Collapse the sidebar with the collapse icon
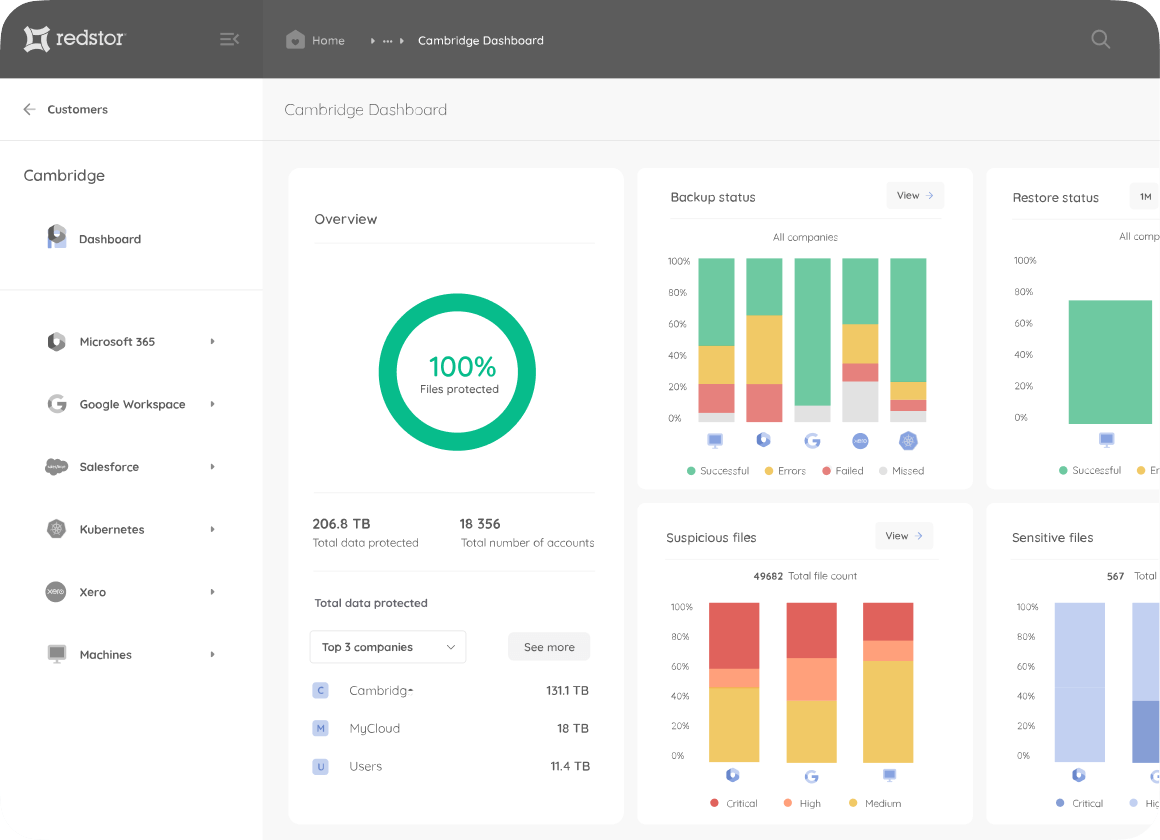 (229, 39)
